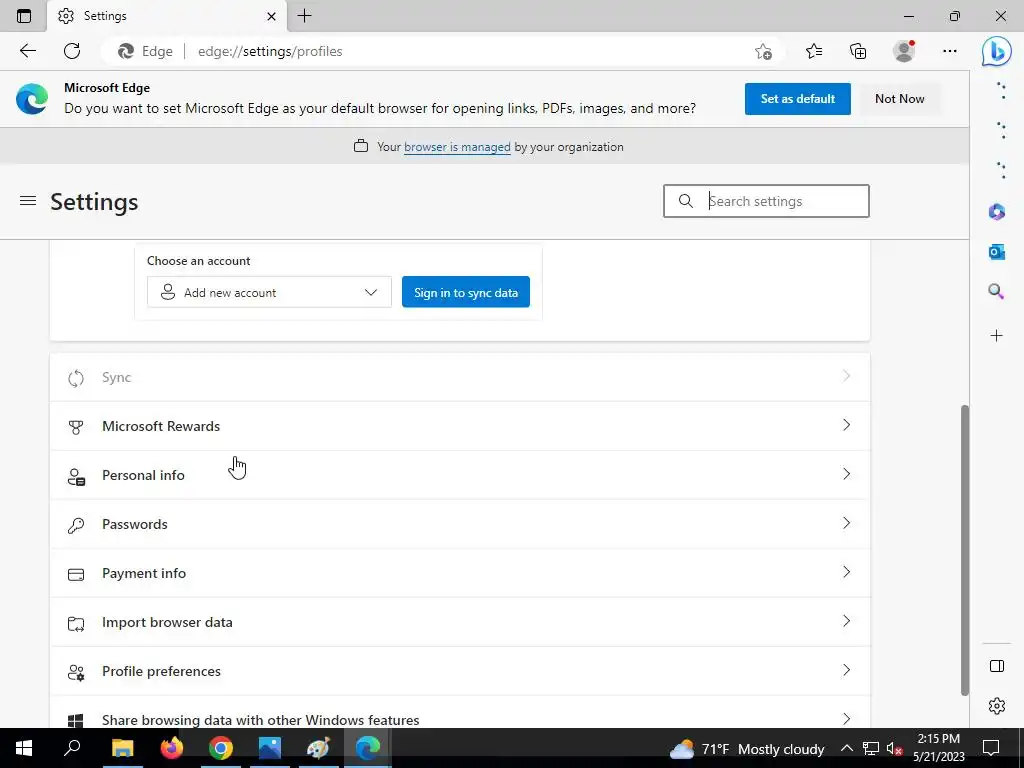Open taskbar search magnifier

tap(72, 748)
